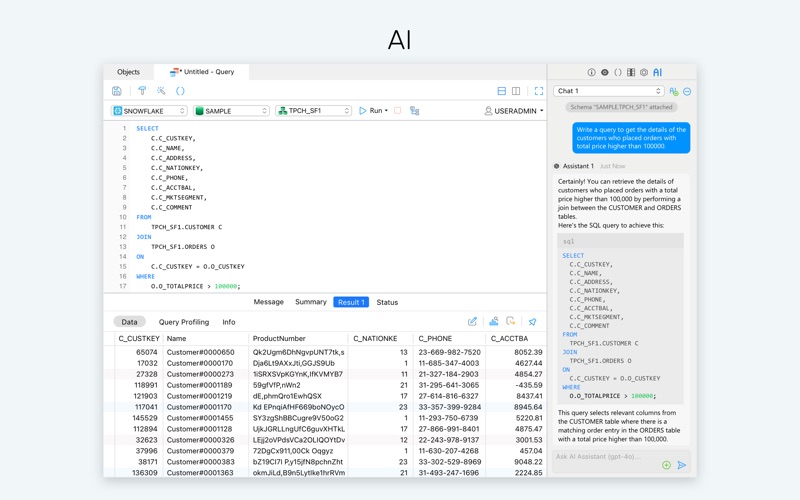Select the Result 1 tab

coord(351,302)
